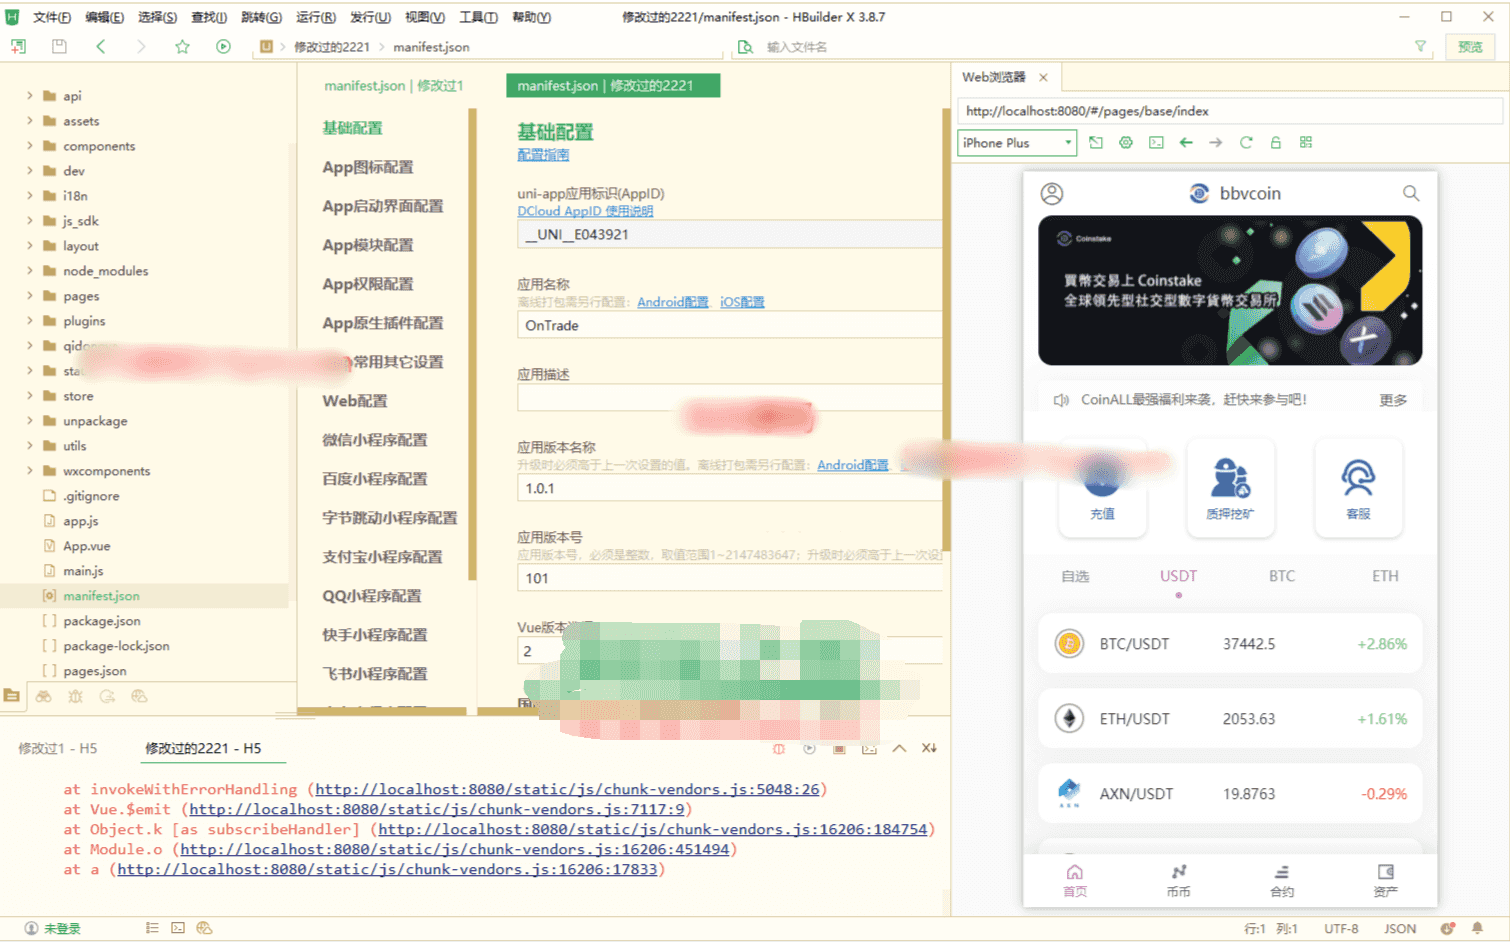Click the stop icon in console toolbar
This screenshot has height=942, width=1510.
839,748
